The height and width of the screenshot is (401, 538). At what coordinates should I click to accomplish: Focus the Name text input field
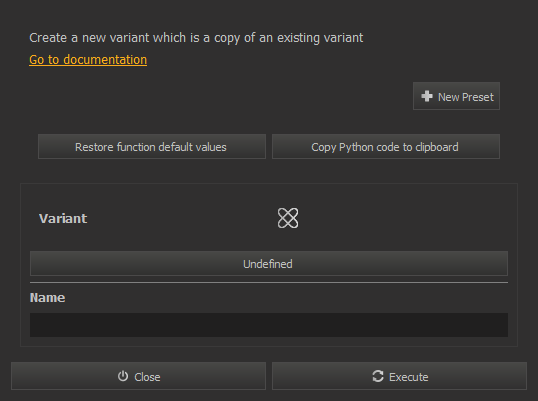click(x=269, y=325)
